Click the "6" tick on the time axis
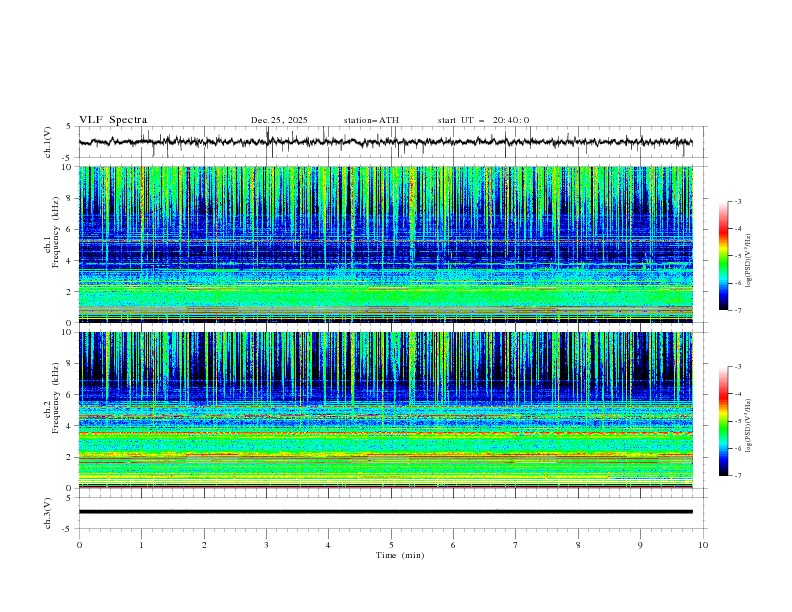The image size is (792, 612). click(x=453, y=545)
